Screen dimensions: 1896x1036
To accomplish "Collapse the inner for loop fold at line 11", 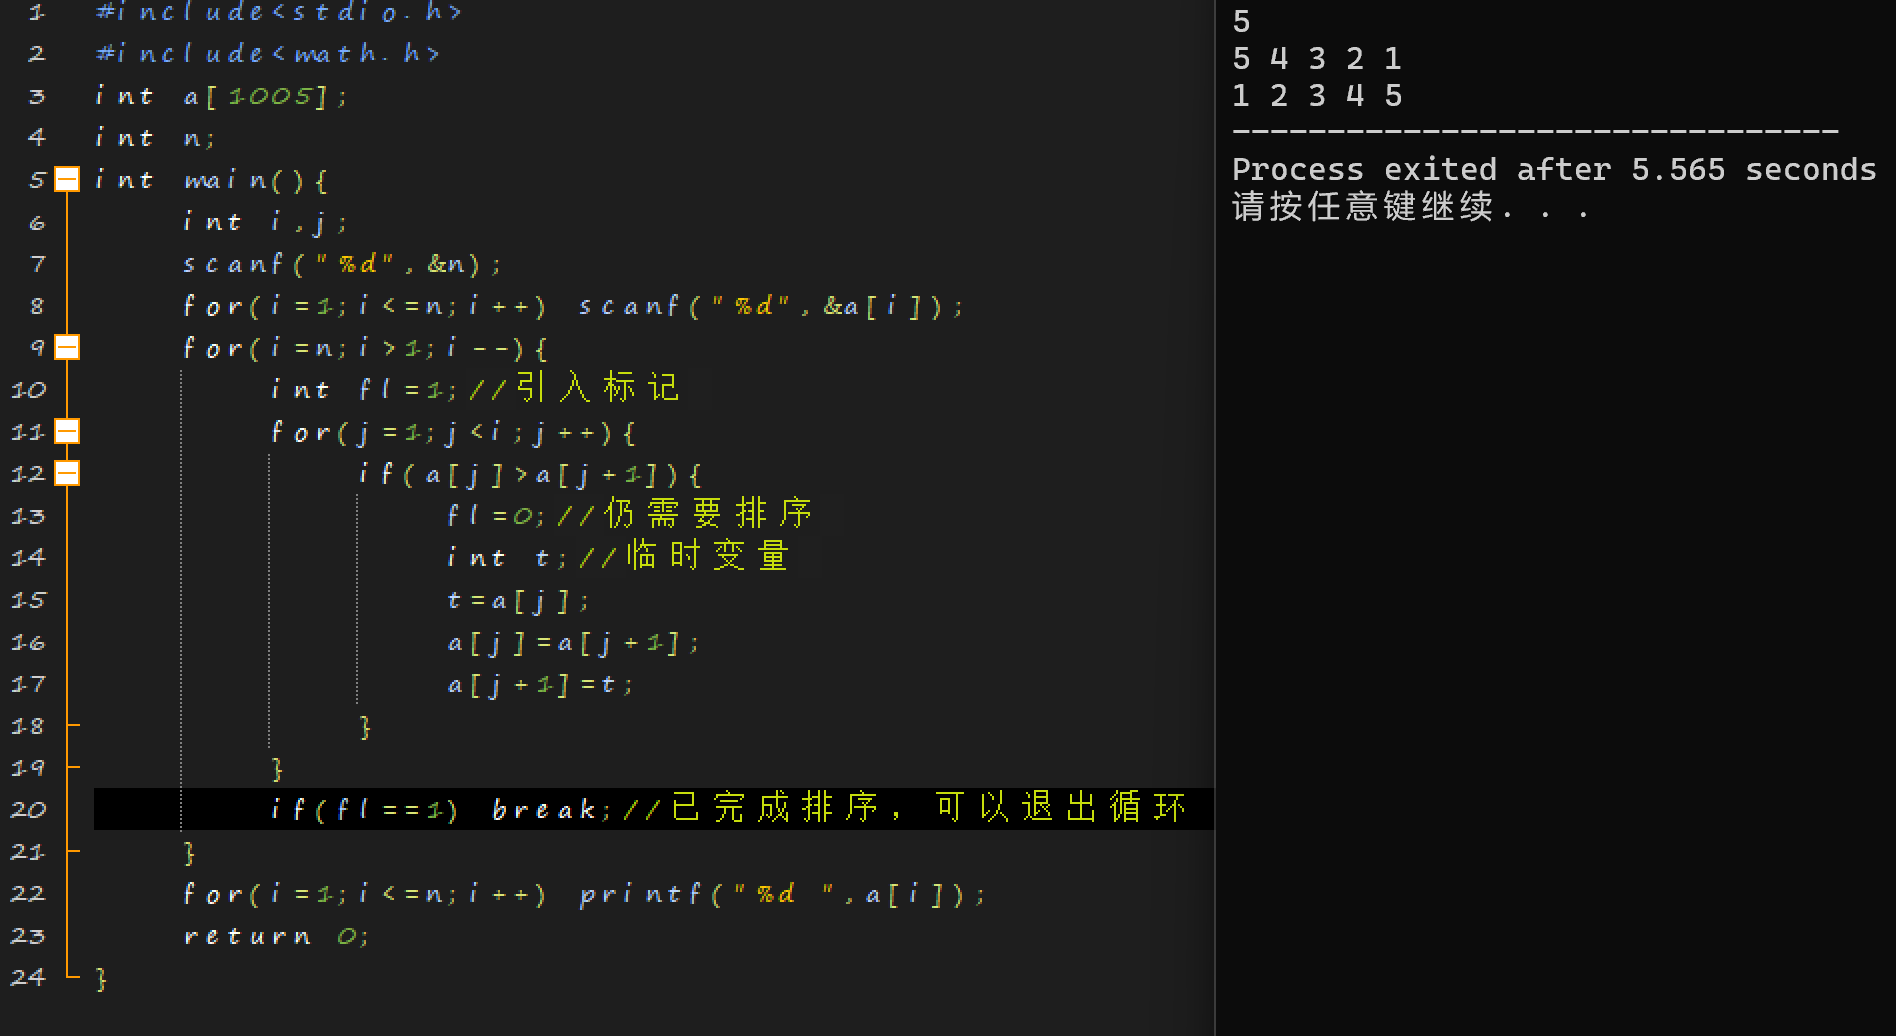I will [x=67, y=431].
